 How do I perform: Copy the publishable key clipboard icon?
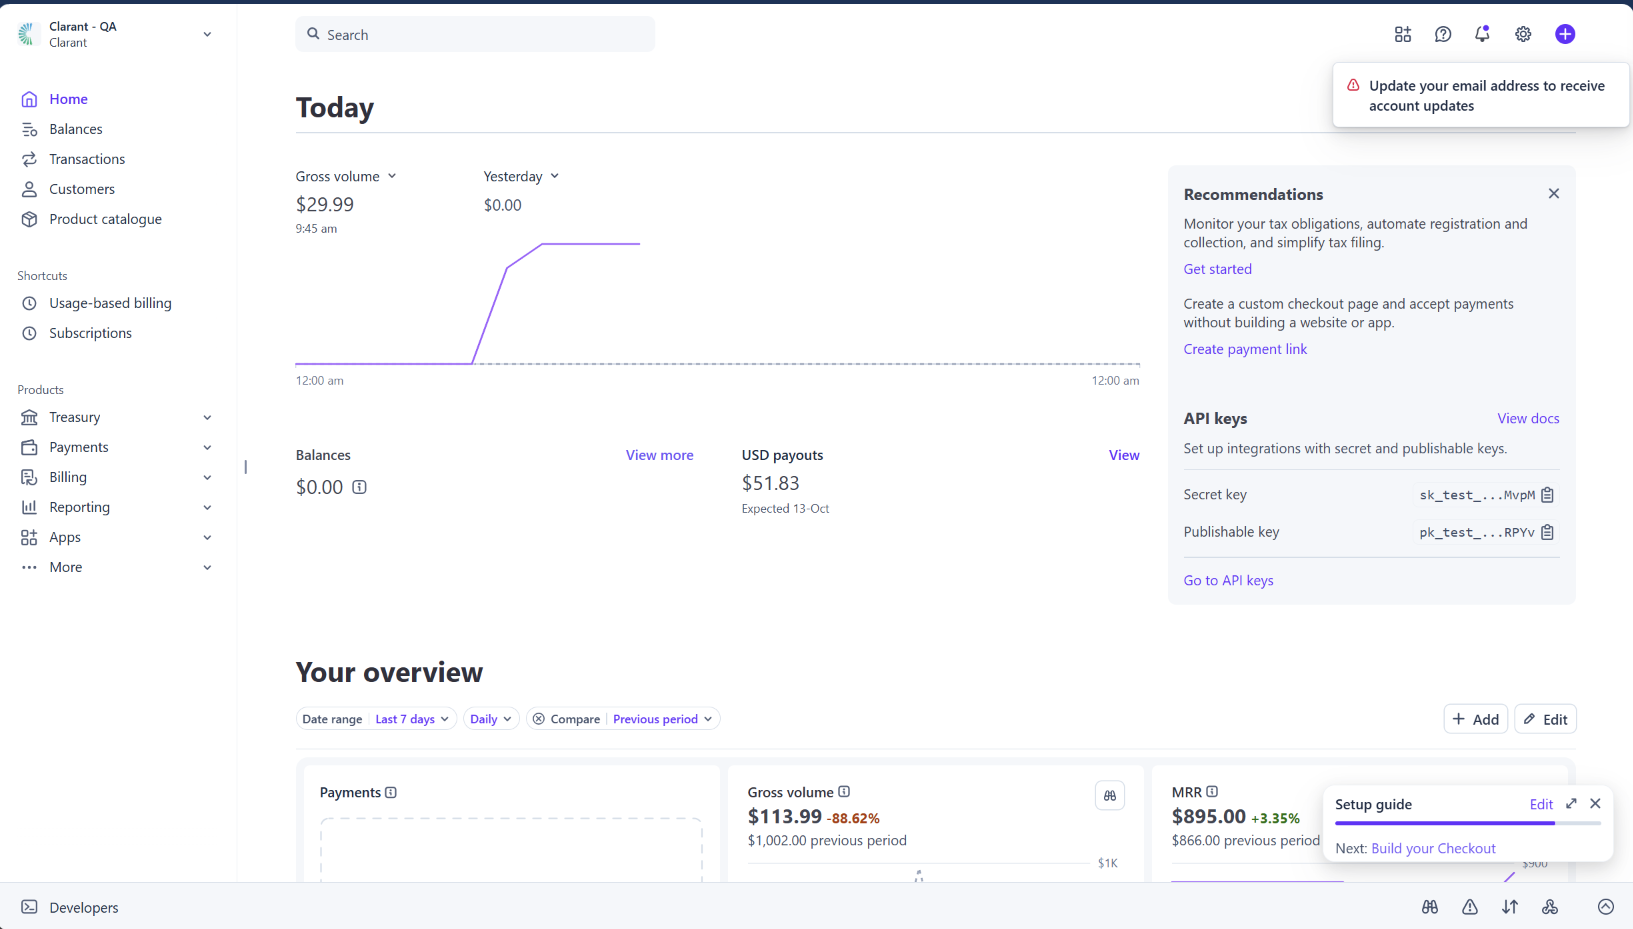[1548, 532]
